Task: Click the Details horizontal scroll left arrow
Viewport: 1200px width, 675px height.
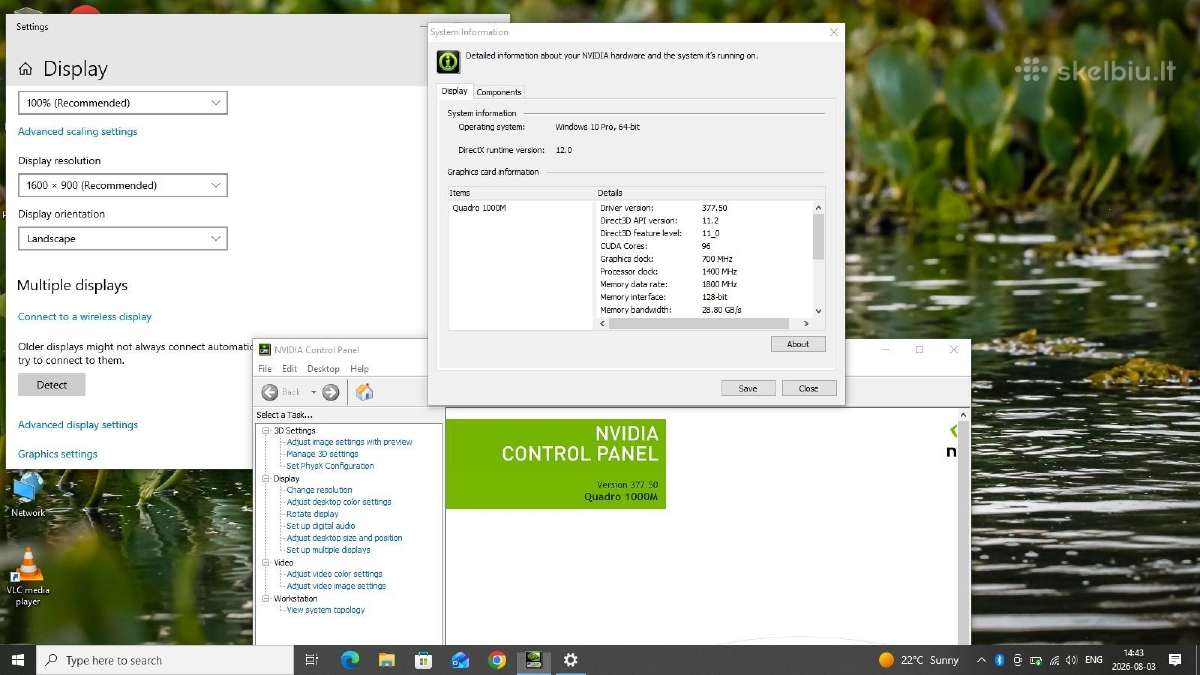Action: coord(604,324)
